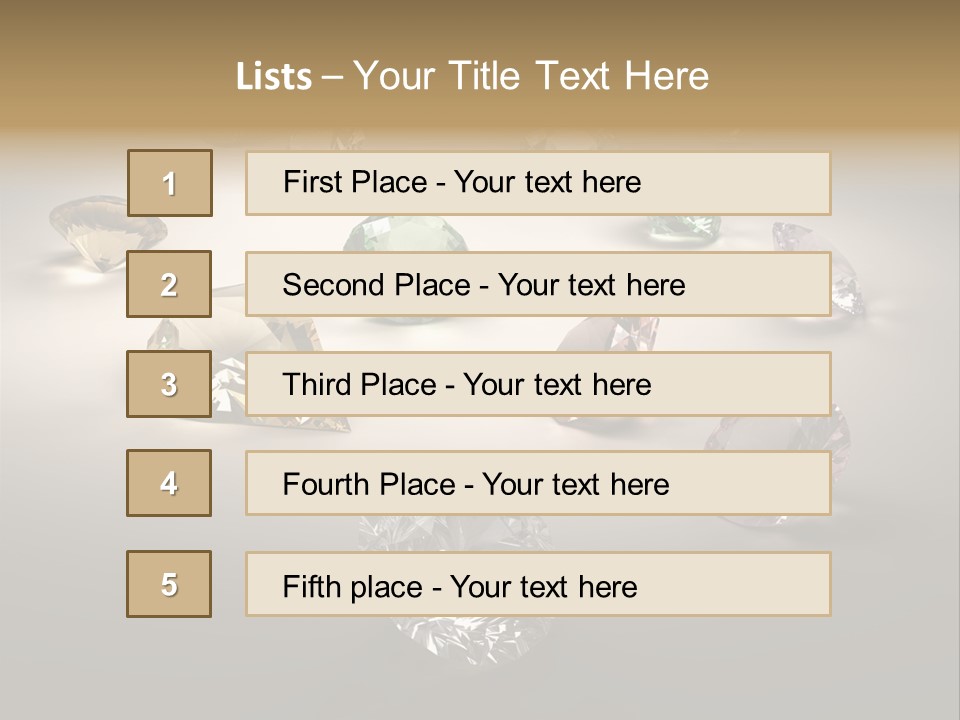Click the number 1 box
The width and height of the screenshot is (960, 720).
[x=170, y=183]
